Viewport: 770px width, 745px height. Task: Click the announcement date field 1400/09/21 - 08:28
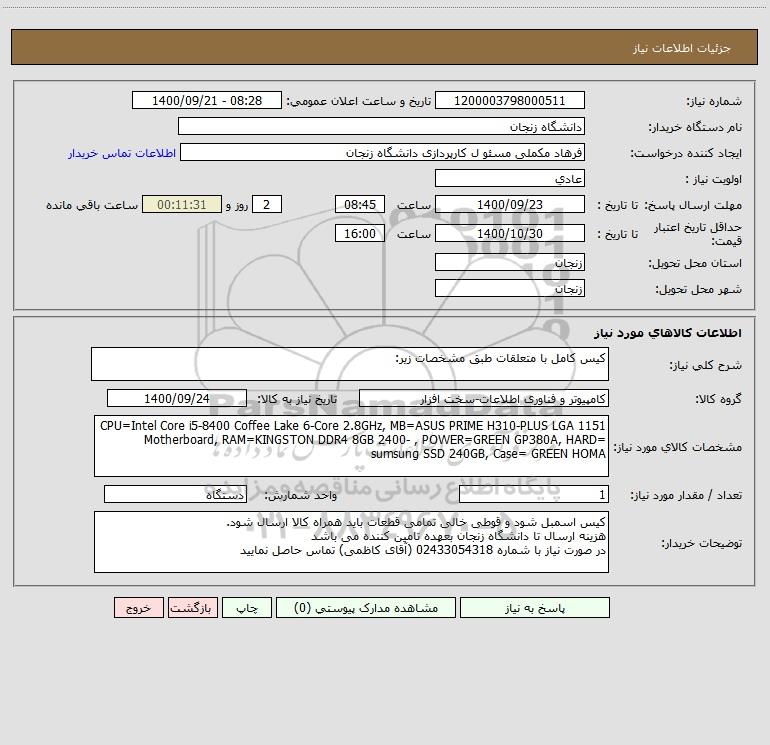207,100
